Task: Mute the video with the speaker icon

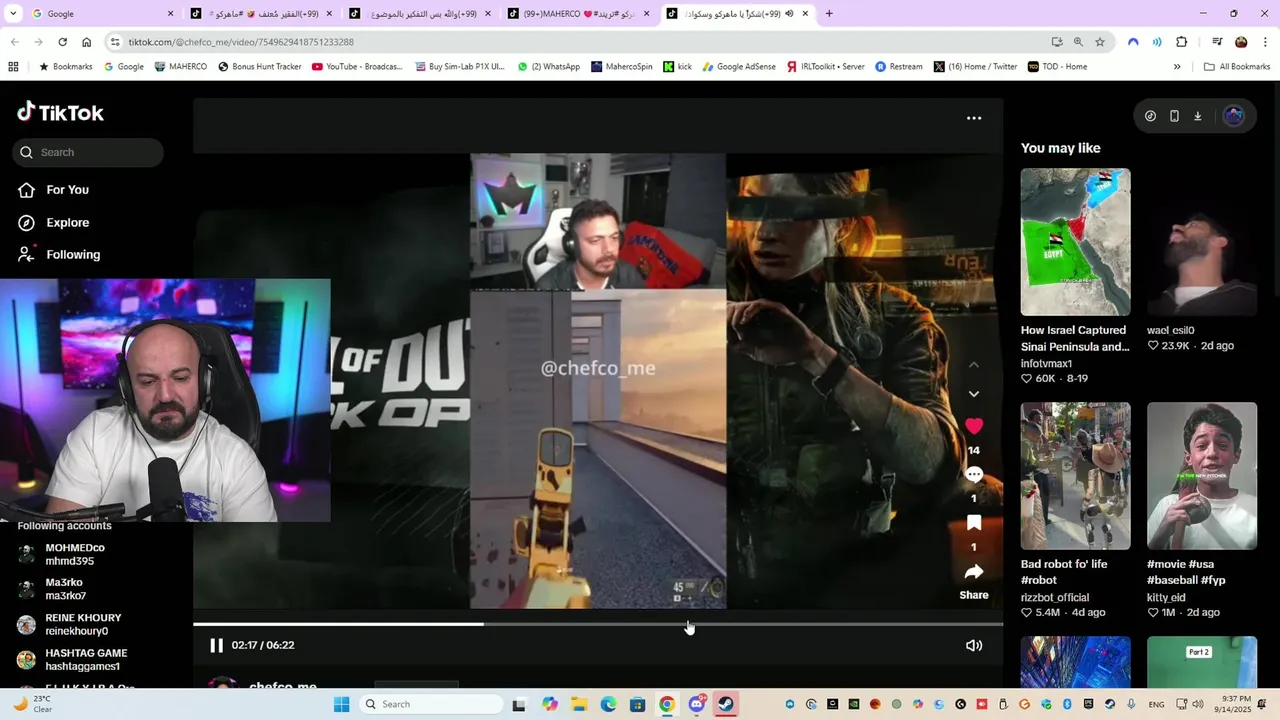Action: pos(974,645)
